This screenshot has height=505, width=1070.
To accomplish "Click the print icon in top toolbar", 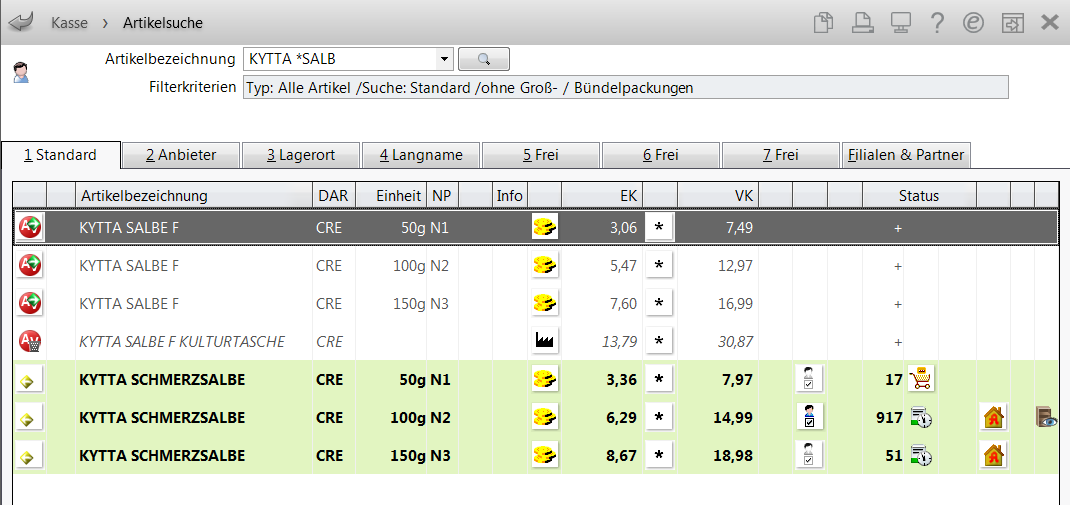I will point(863,23).
